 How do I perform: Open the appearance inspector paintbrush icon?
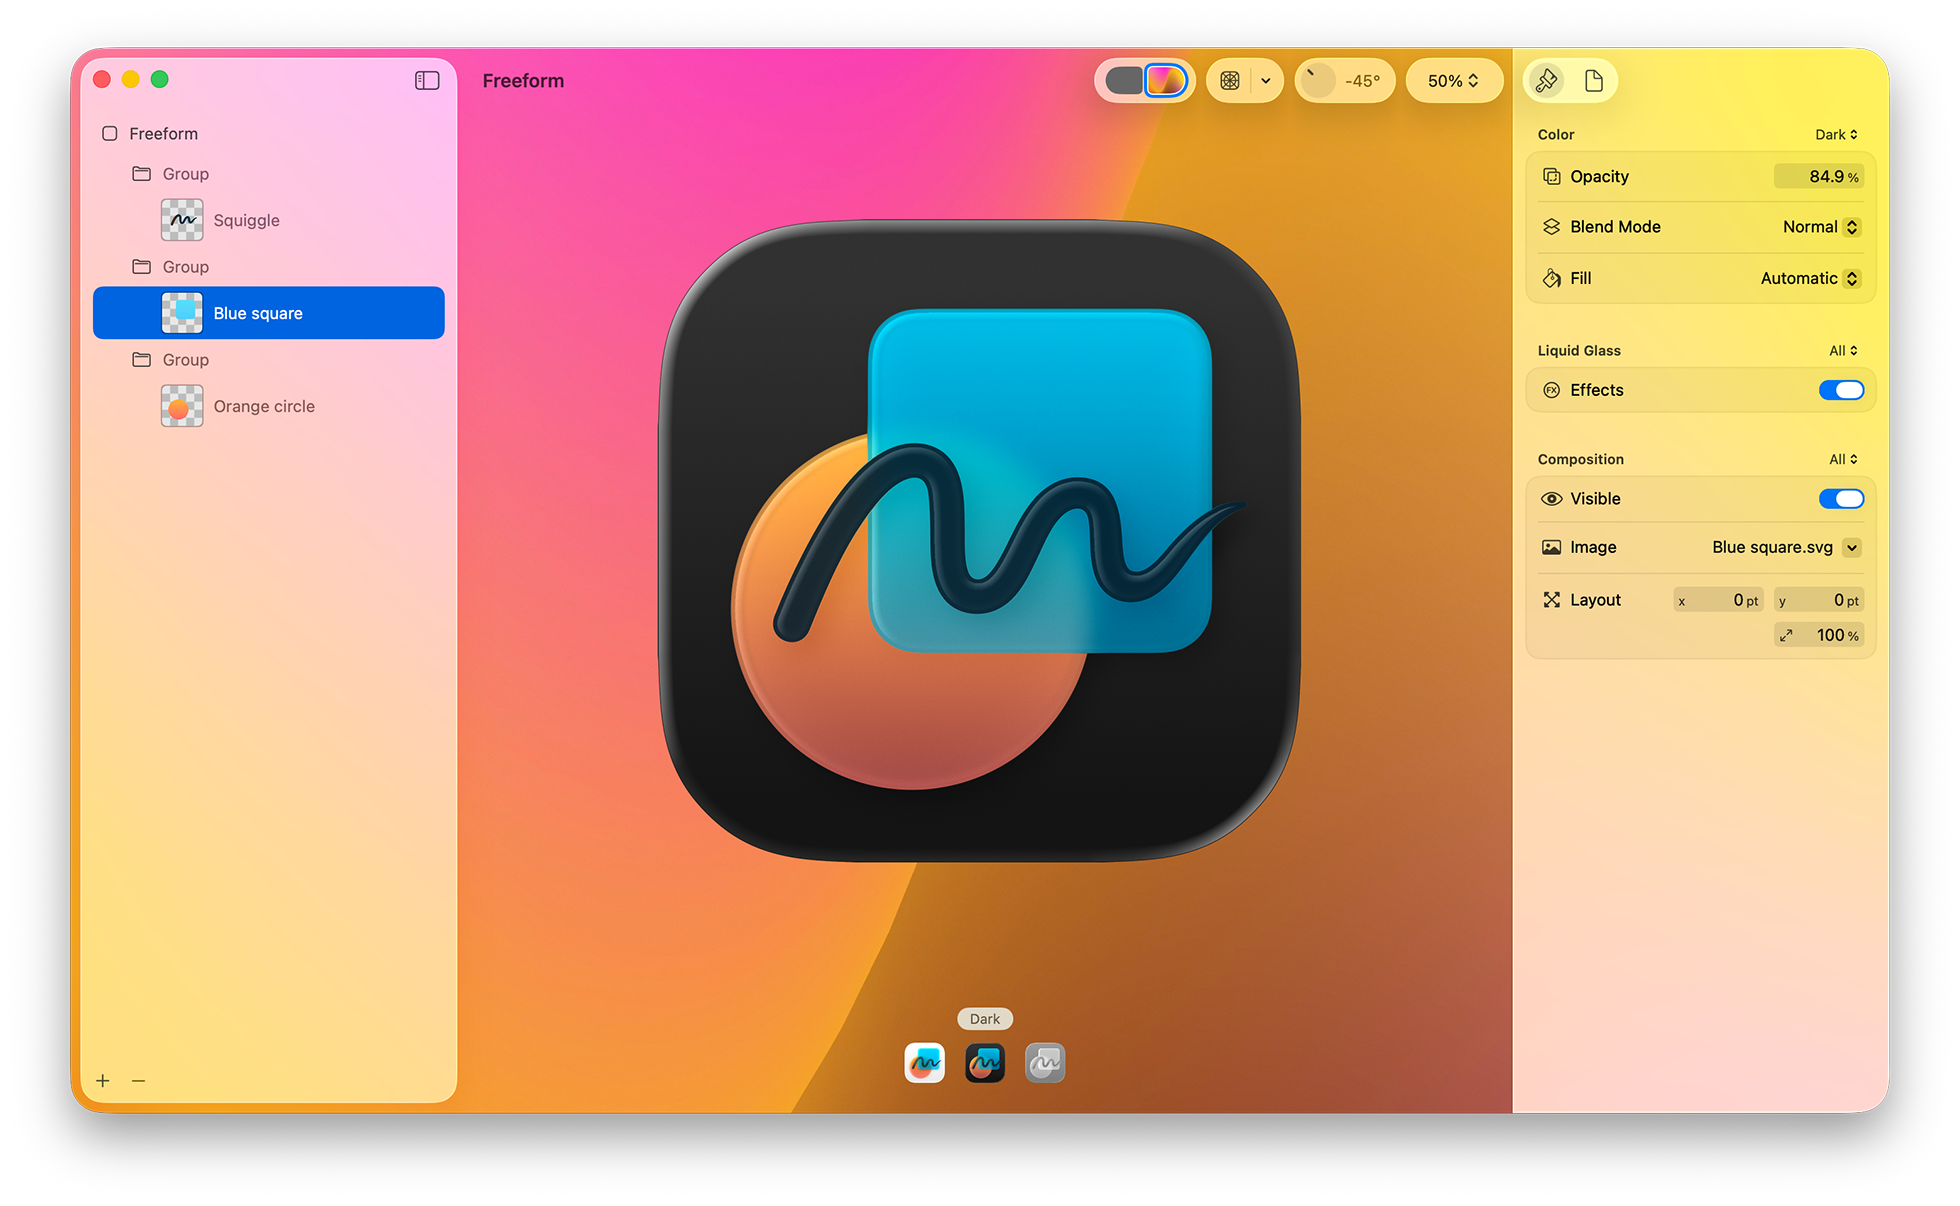pos(1546,81)
